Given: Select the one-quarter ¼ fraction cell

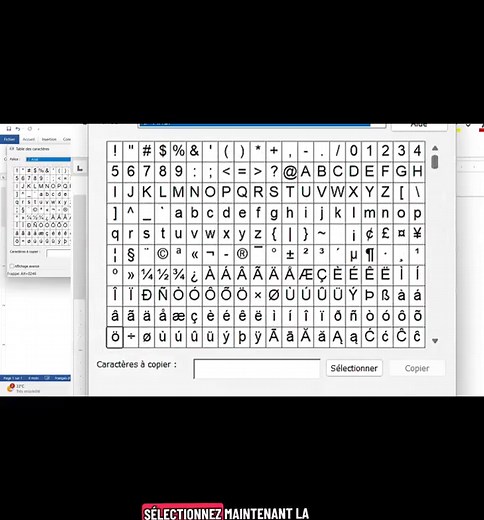Looking at the screenshot, I should coord(147,275).
